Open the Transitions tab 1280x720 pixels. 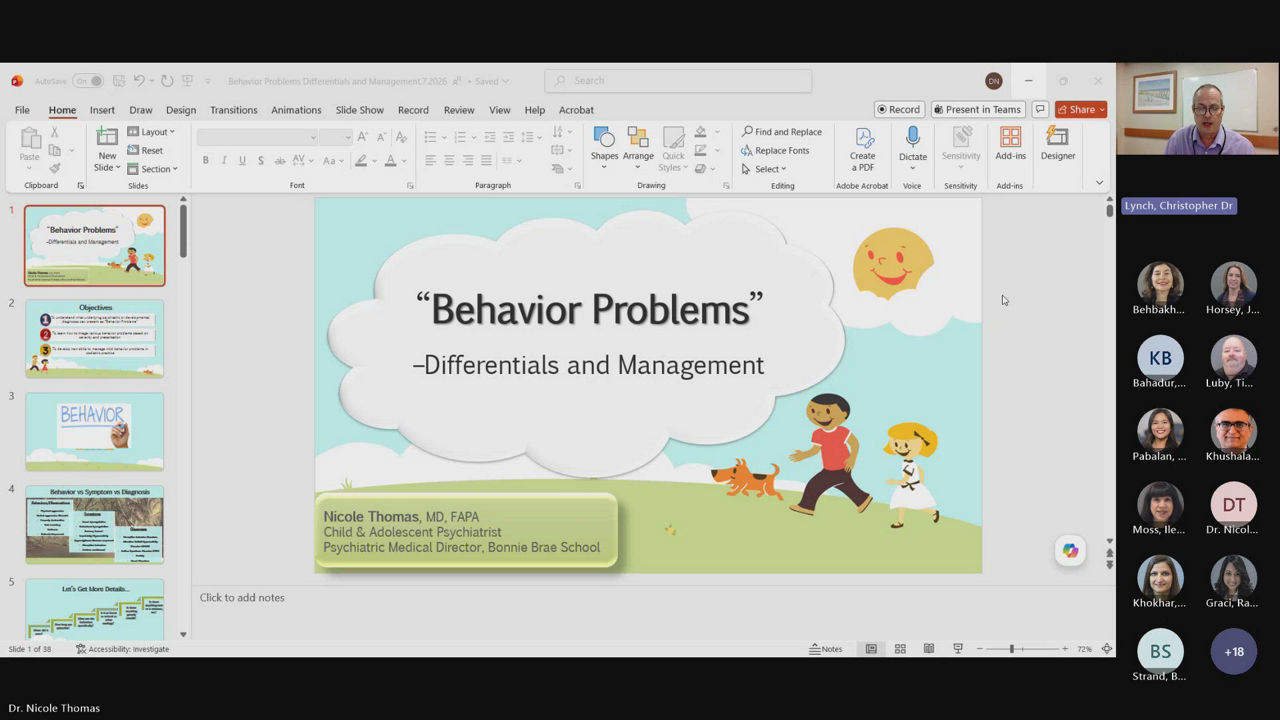(233, 110)
